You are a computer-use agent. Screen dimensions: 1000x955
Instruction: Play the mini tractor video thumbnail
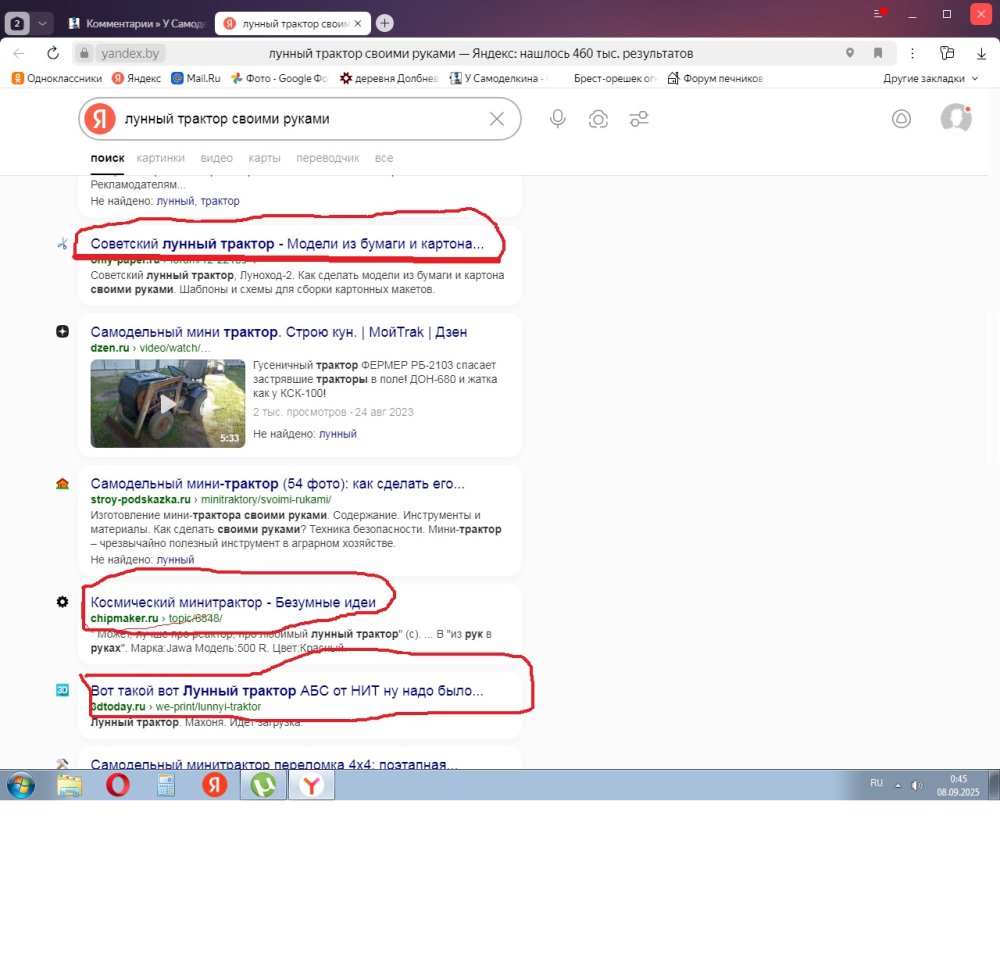[x=168, y=403]
